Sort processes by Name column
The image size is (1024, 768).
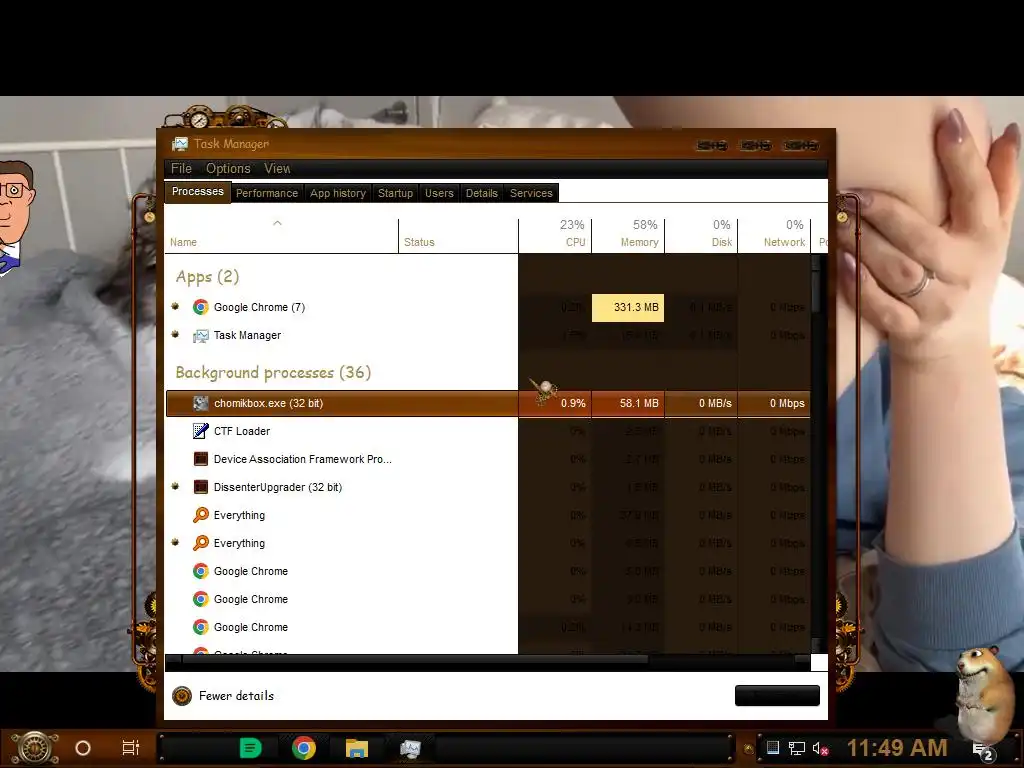pos(281,236)
